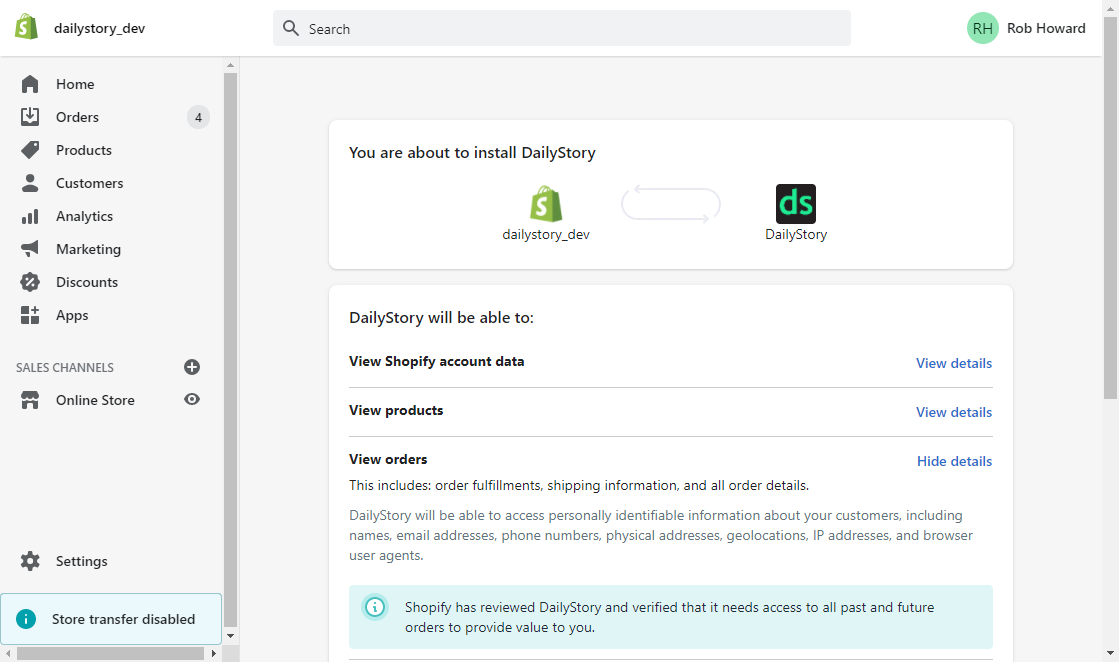
Task: Click the DailyStory ds app logo
Action: pyautogui.click(x=796, y=204)
